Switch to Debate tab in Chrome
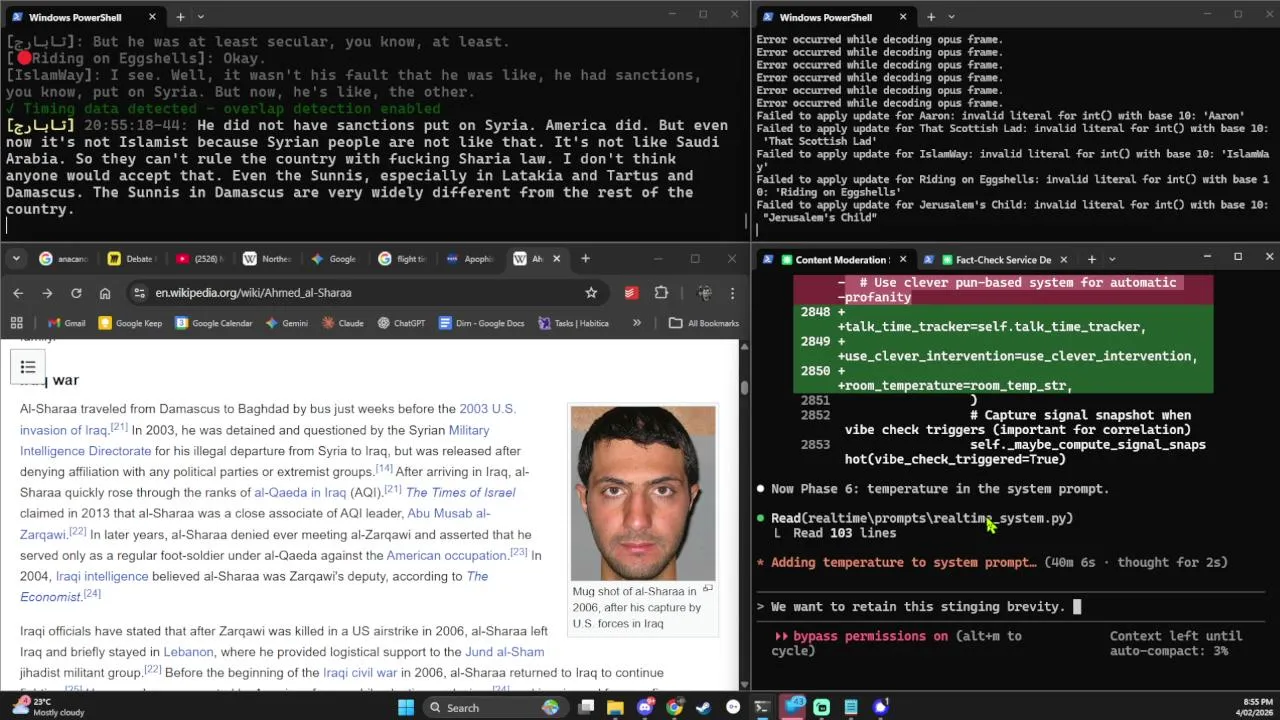 pos(132,259)
